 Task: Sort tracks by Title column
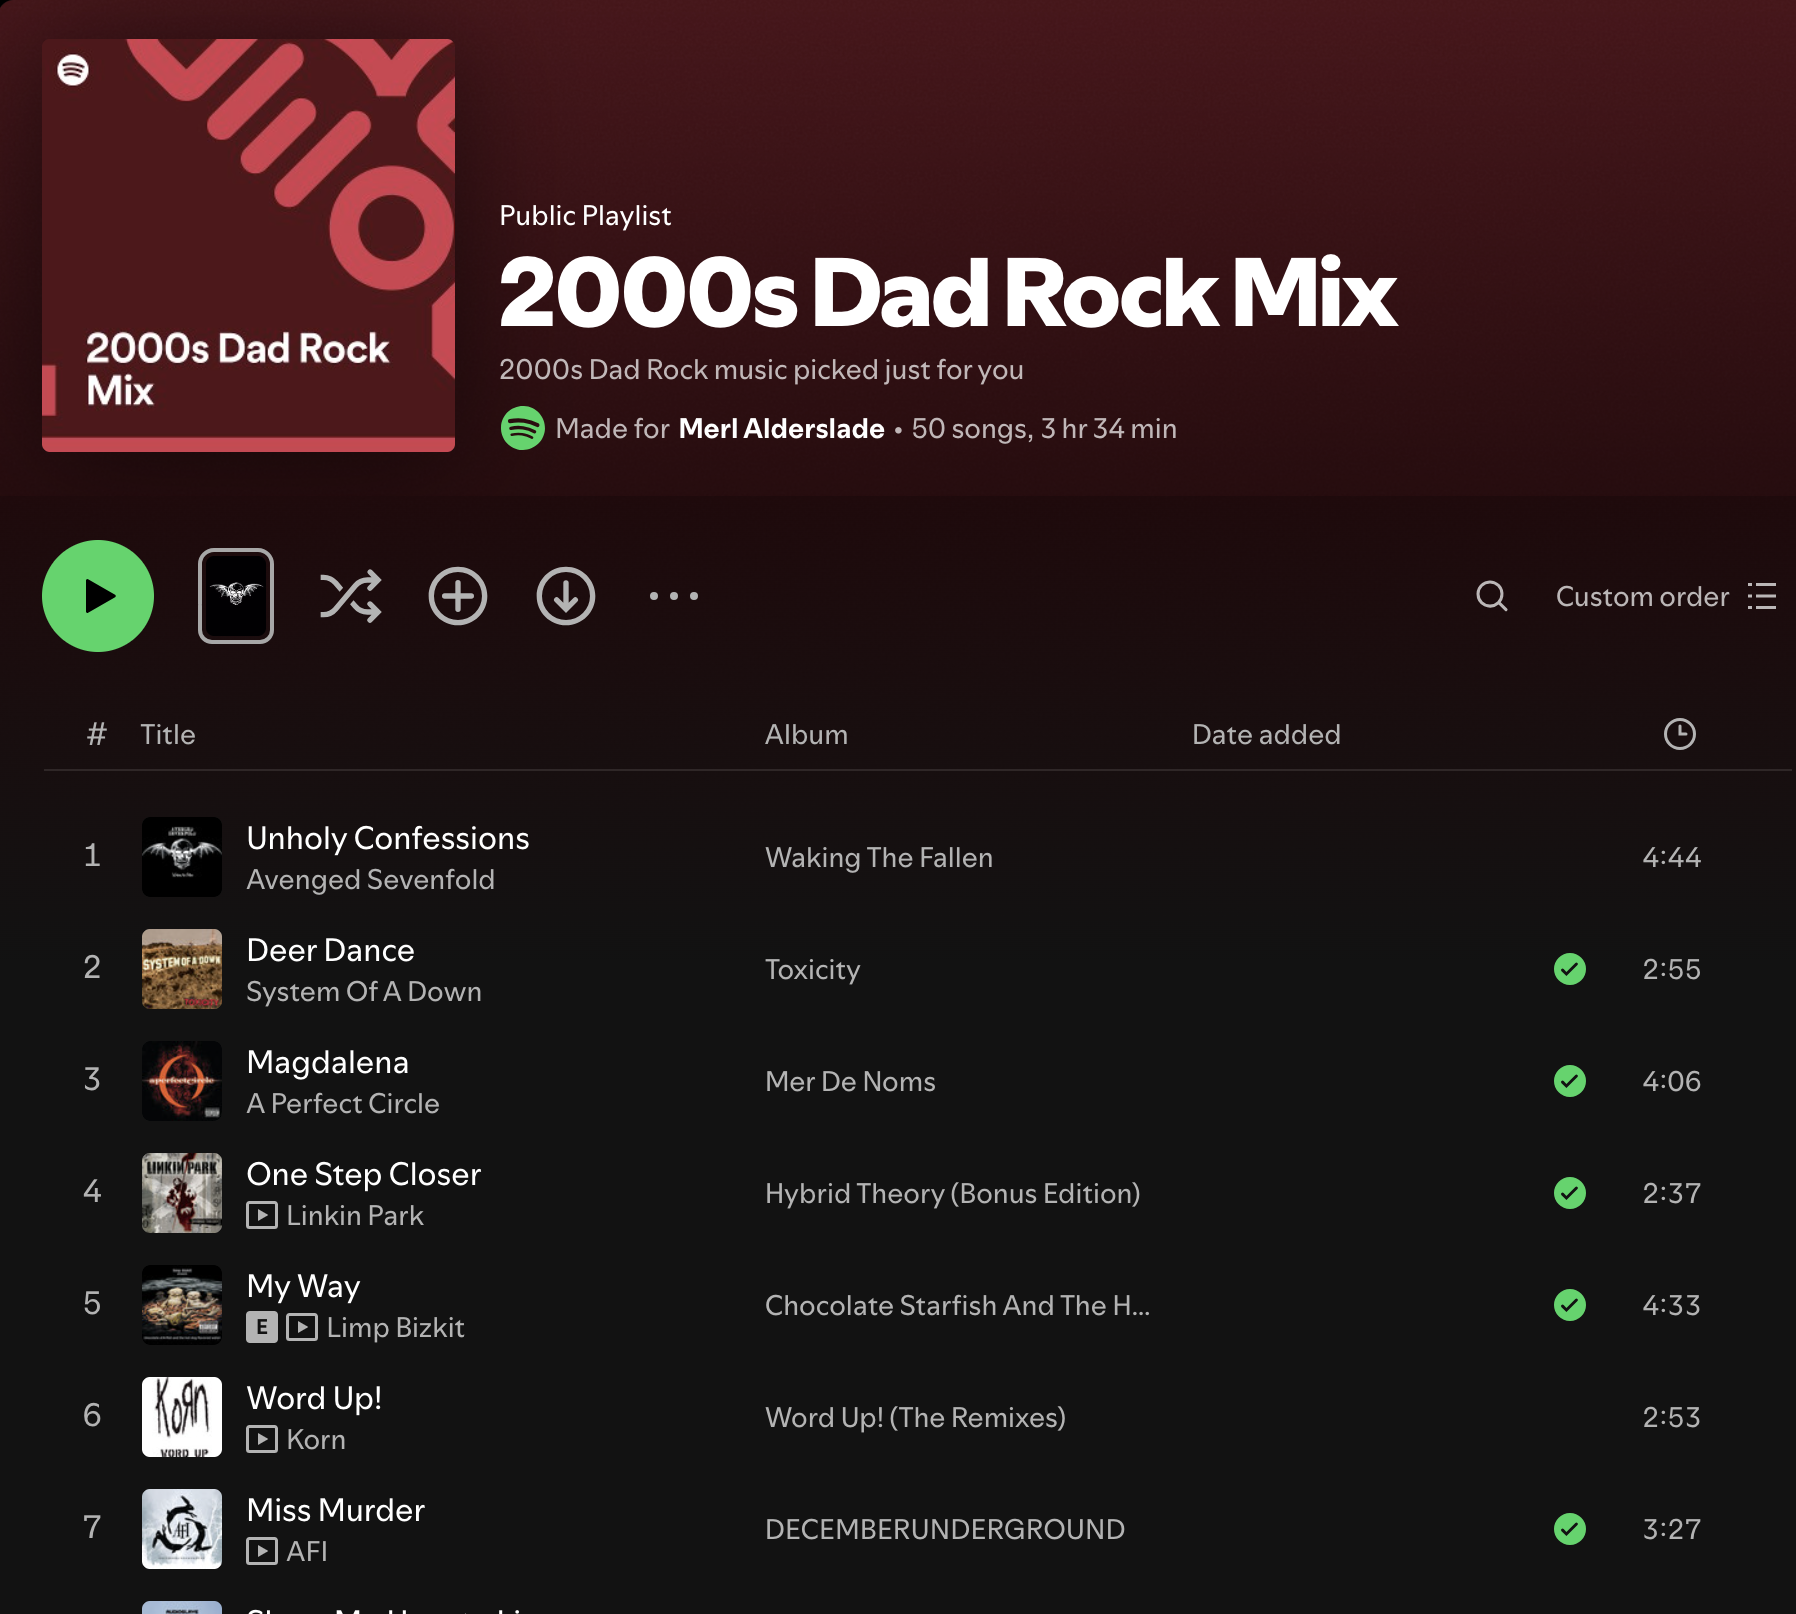point(168,734)
